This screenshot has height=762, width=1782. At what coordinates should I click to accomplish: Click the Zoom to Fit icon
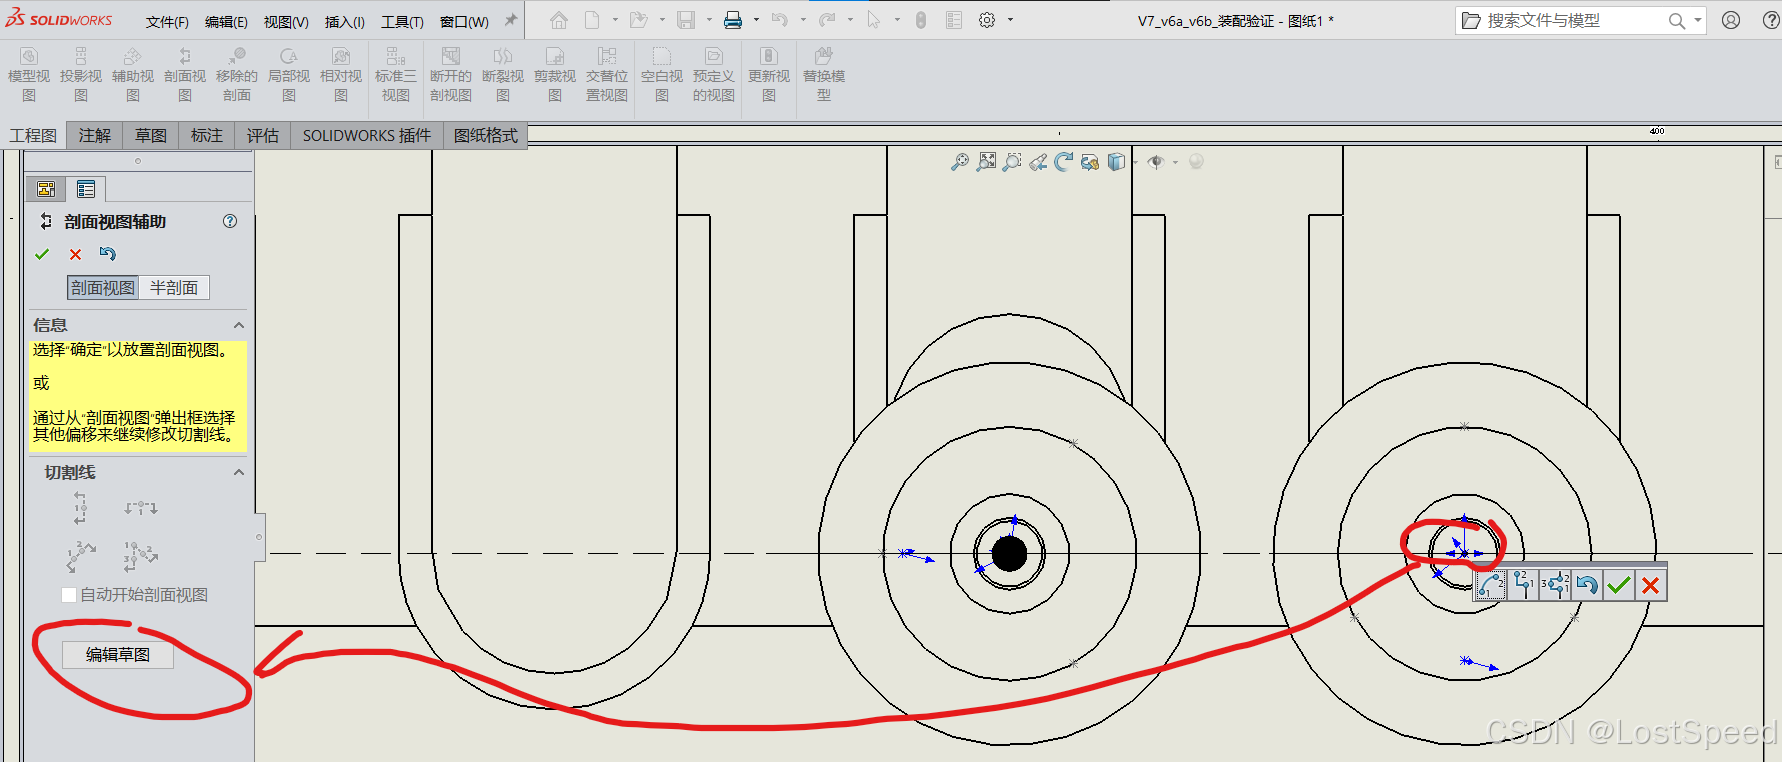tap(959, 162)
